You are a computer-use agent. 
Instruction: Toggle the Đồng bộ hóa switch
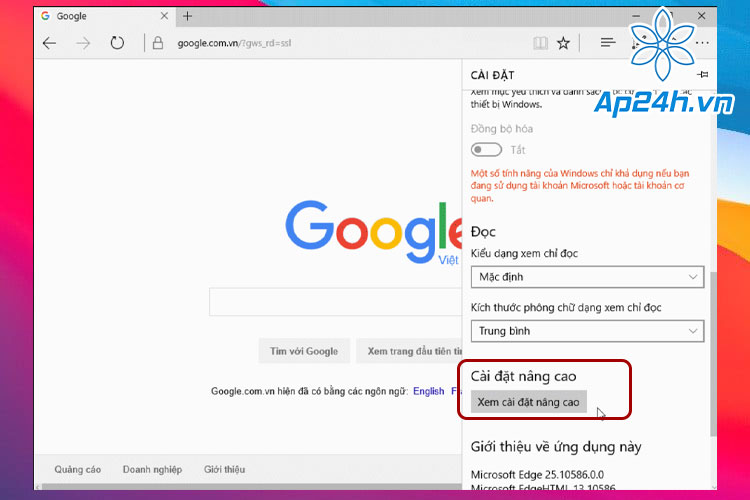point(486,150)
